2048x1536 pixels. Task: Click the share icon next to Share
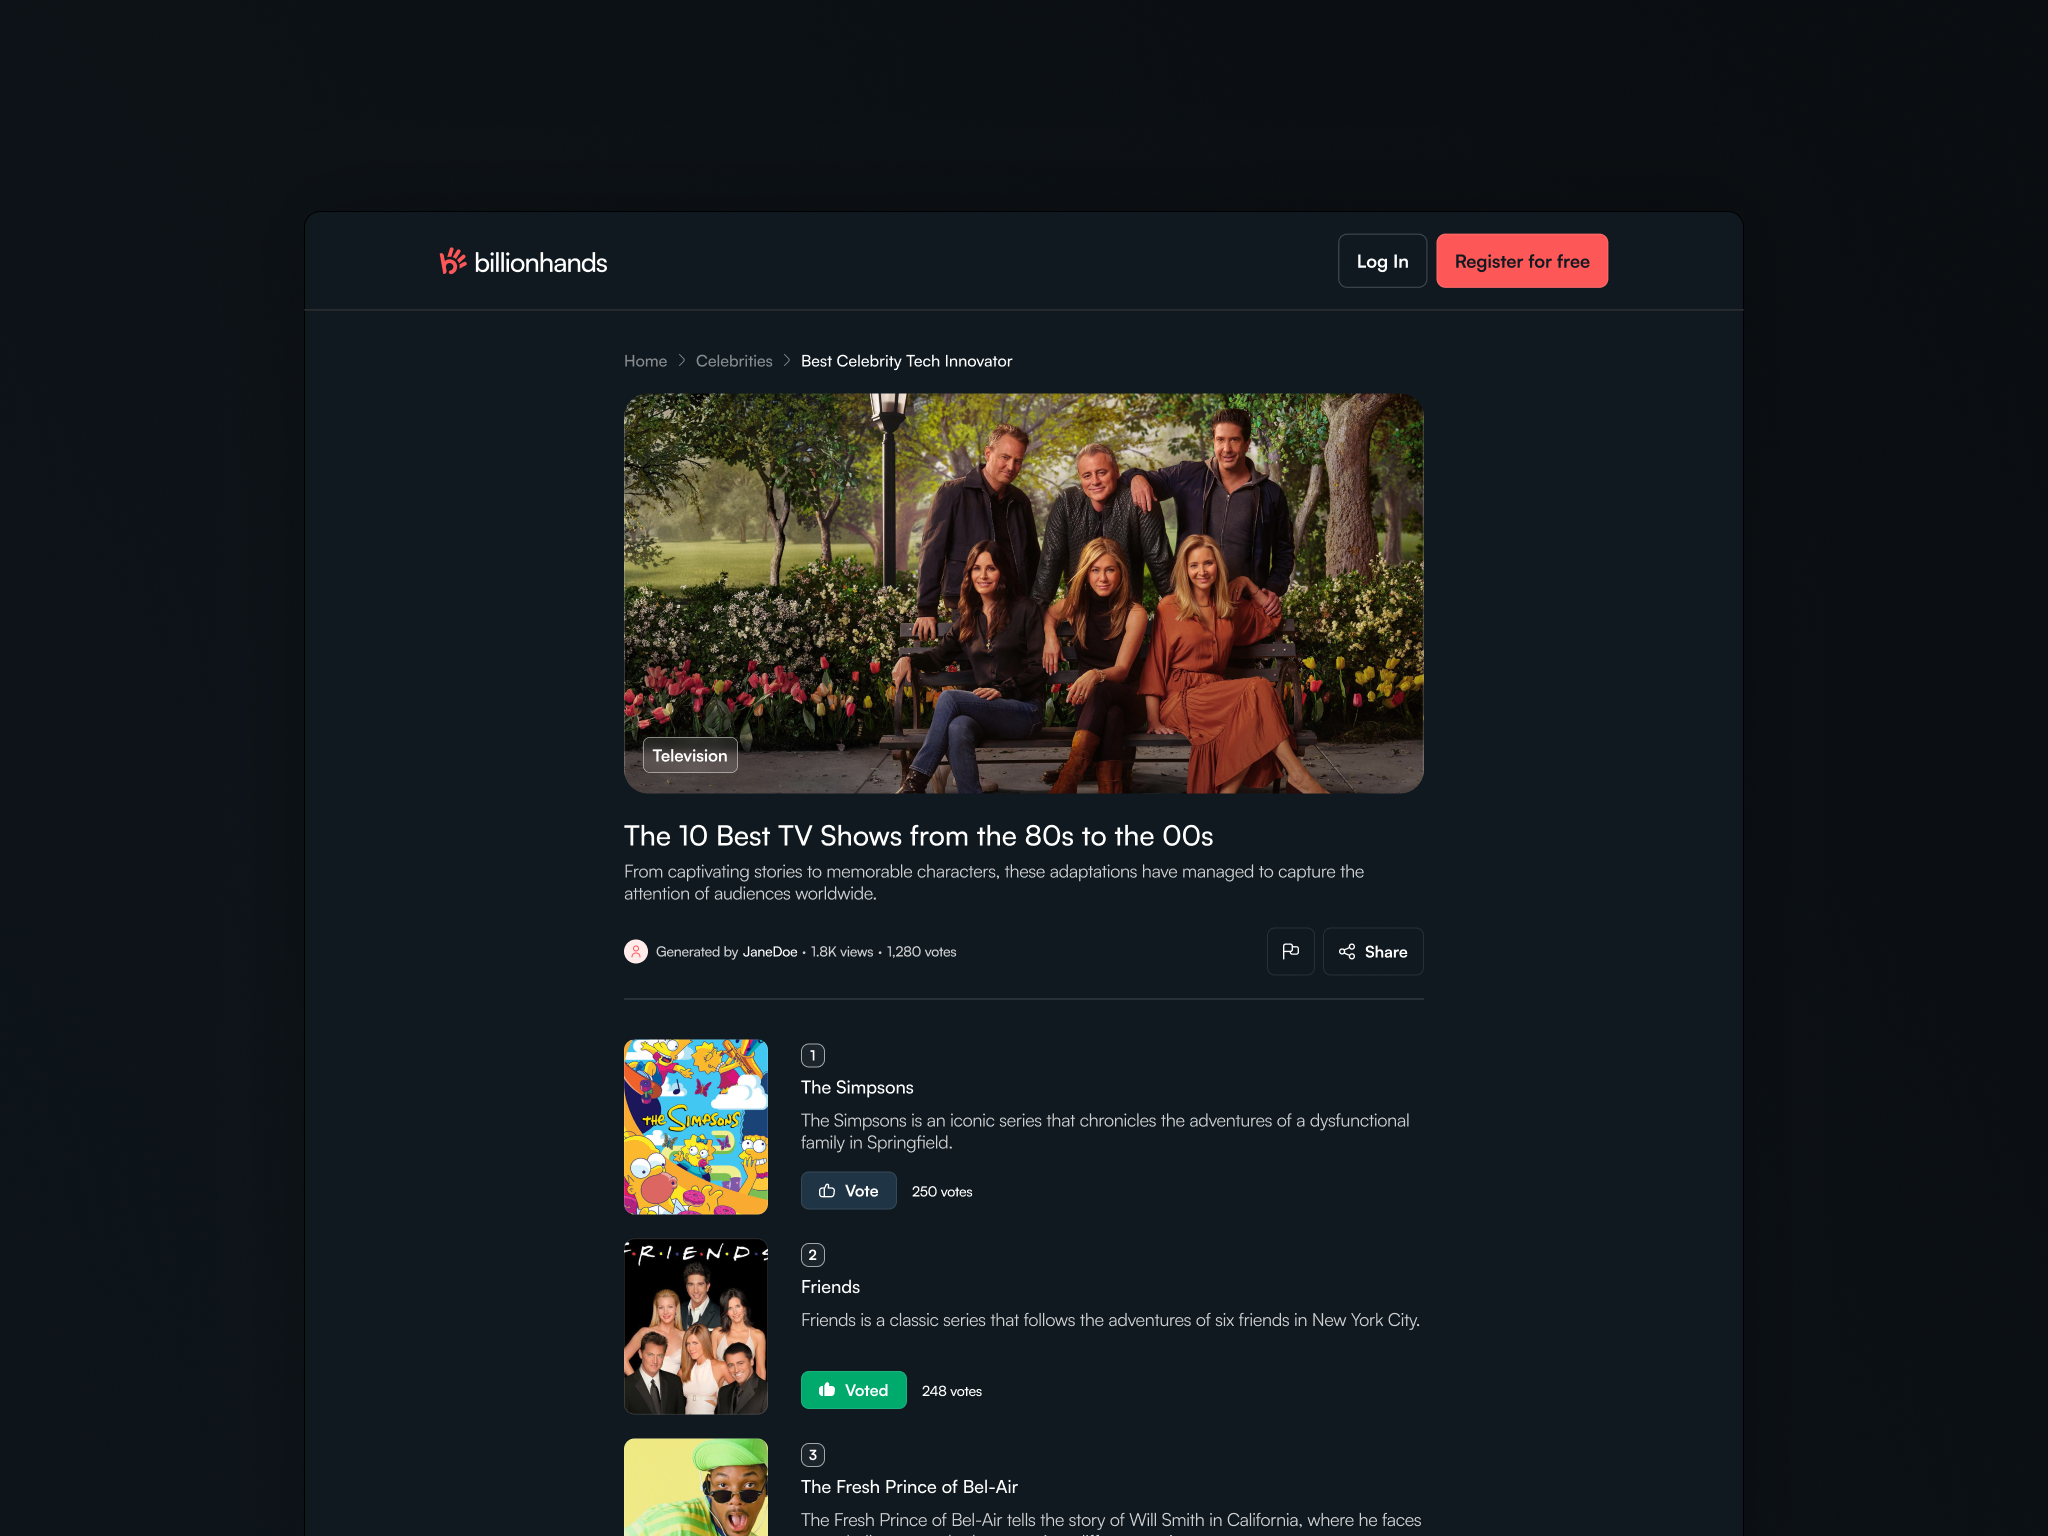(x=1347, y=952)
